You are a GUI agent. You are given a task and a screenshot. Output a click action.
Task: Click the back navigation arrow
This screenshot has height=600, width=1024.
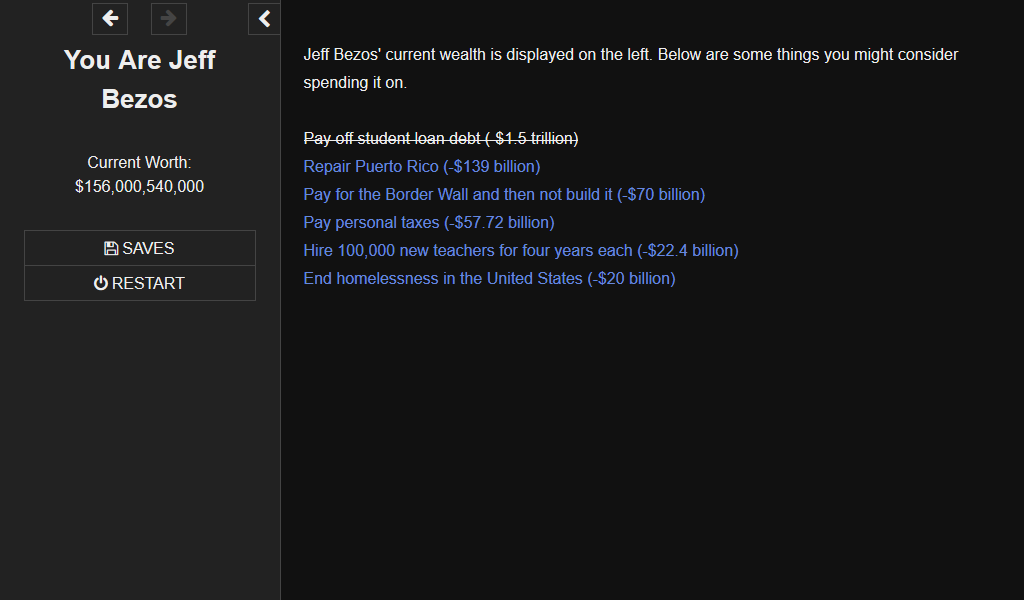110,19
